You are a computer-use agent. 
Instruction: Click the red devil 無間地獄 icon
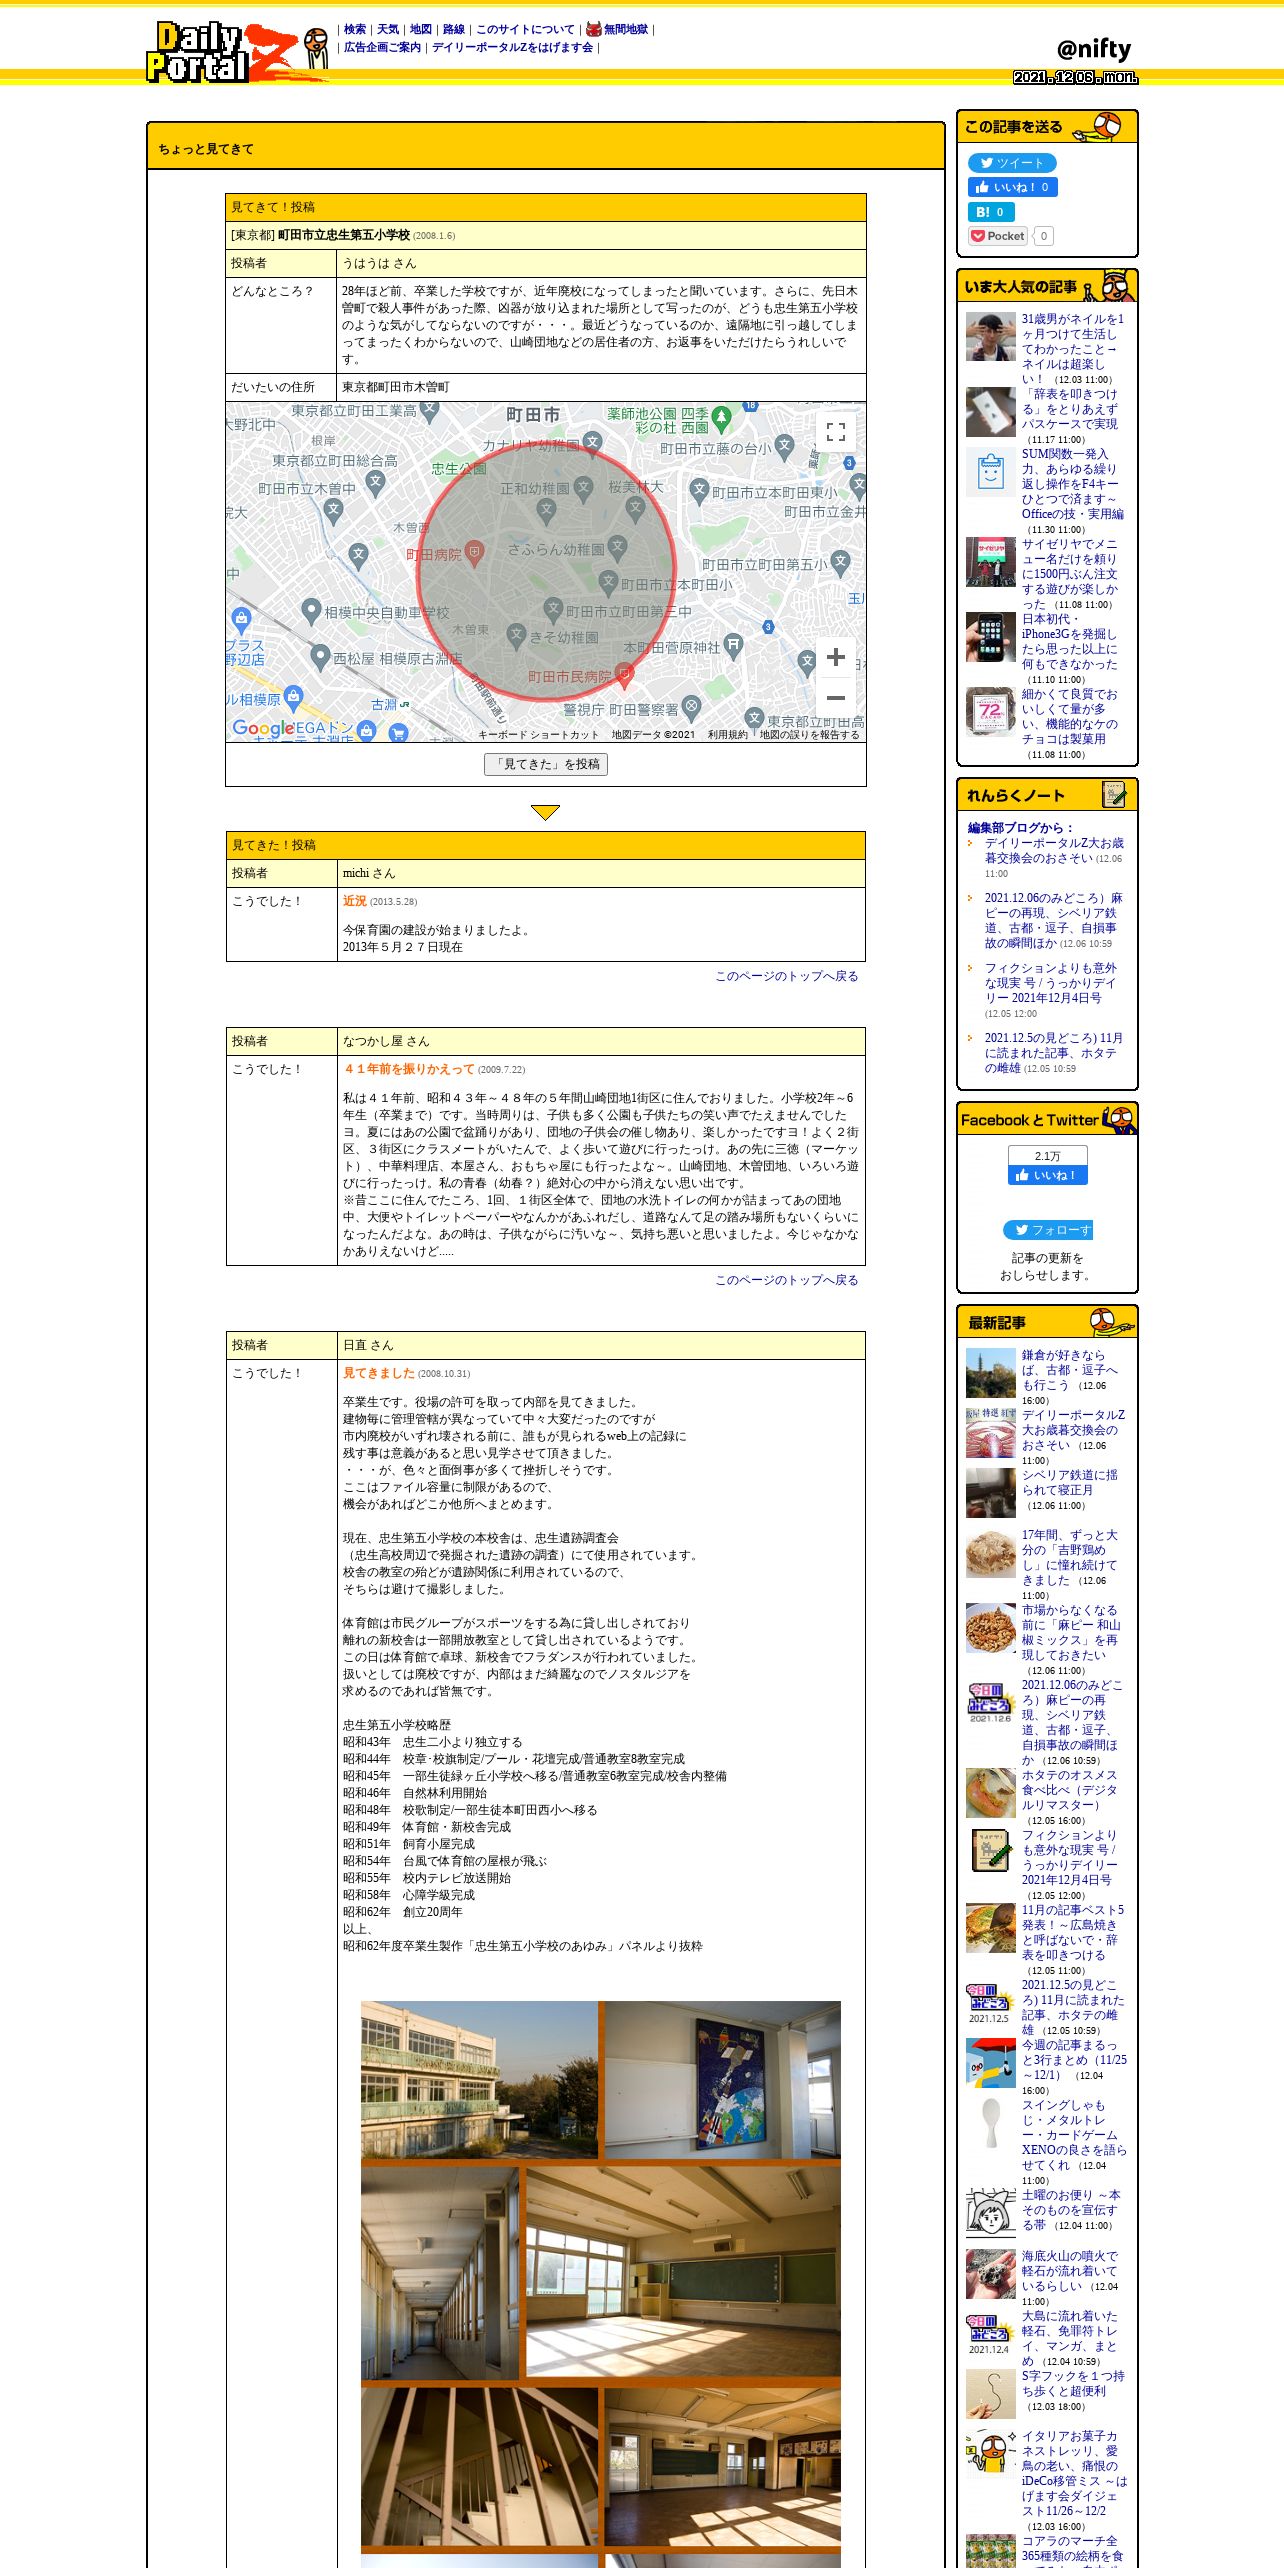[593, 29]
